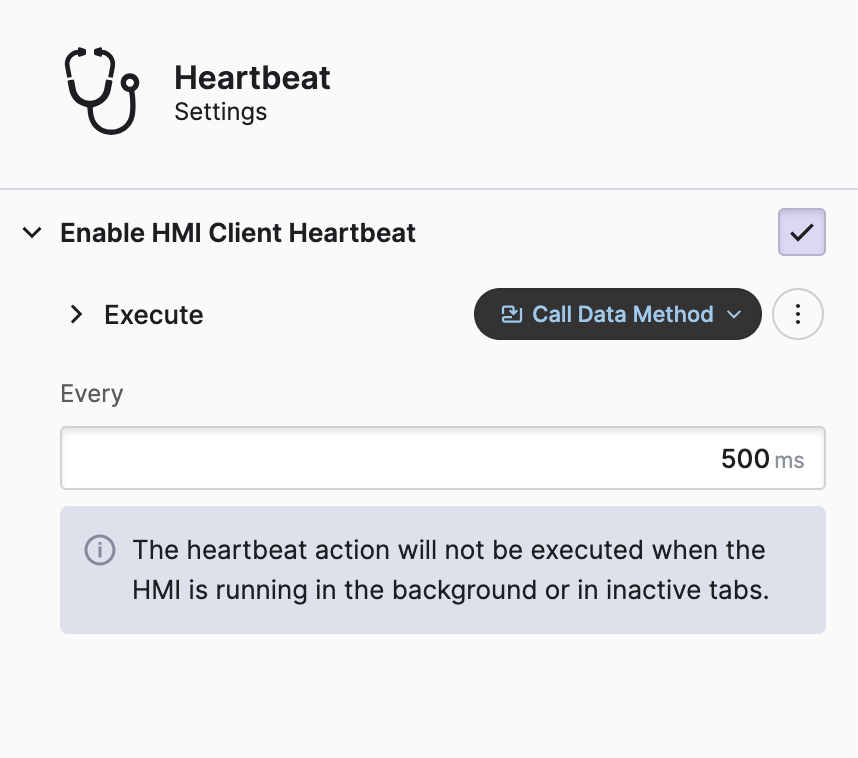
Task: Click the heartbeat background notice text
Action: click(448, 550)
